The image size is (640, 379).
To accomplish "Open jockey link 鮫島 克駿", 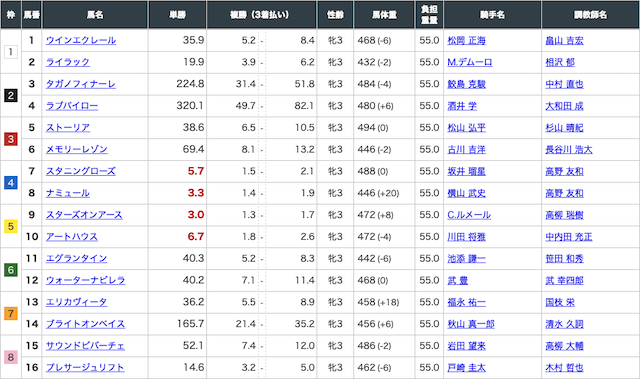I will (467, 84).
